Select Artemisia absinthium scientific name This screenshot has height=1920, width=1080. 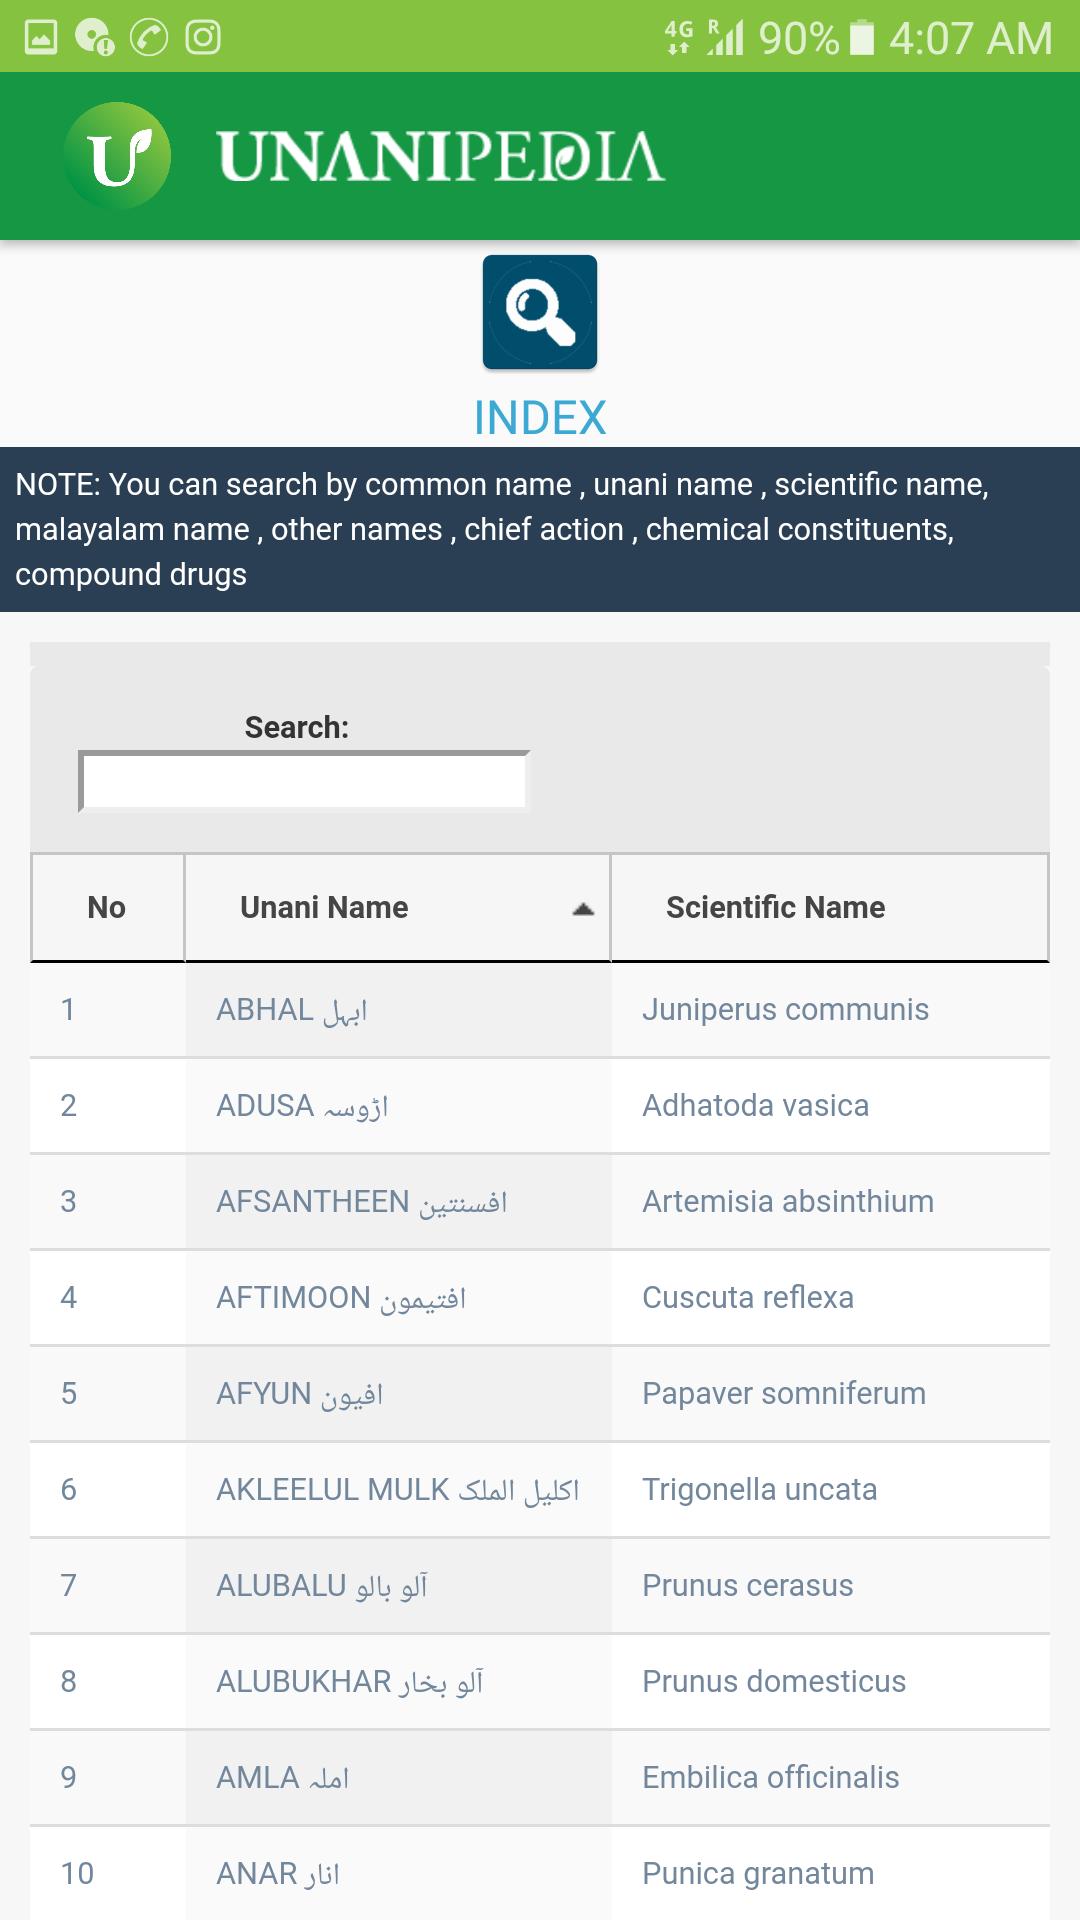[x=788, y=1201]
